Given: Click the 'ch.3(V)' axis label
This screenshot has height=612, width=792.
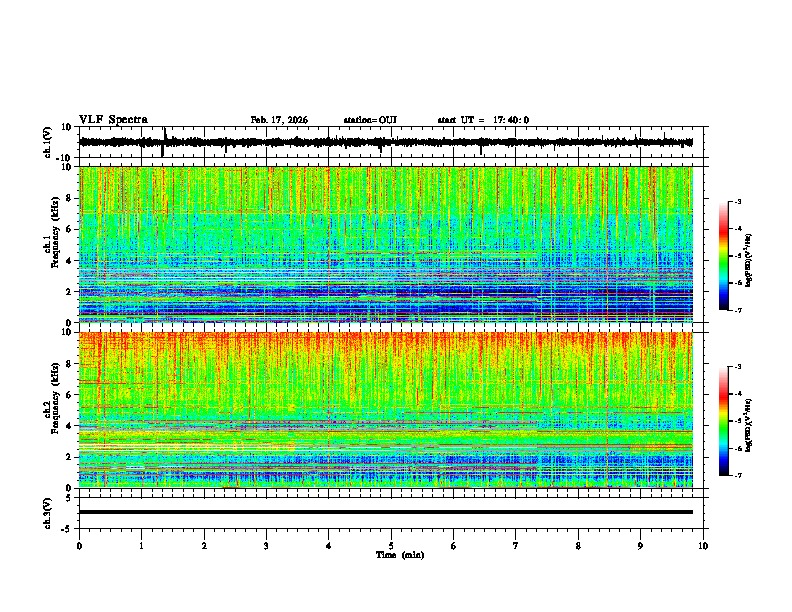Looking at the screenshot, I should coord(48,513).
